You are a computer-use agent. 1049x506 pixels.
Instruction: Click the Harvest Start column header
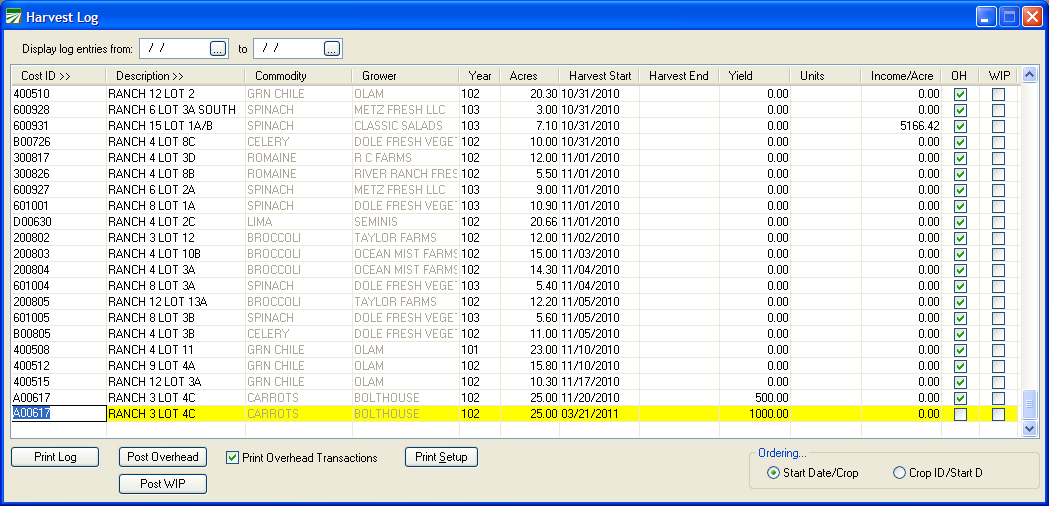600,76
